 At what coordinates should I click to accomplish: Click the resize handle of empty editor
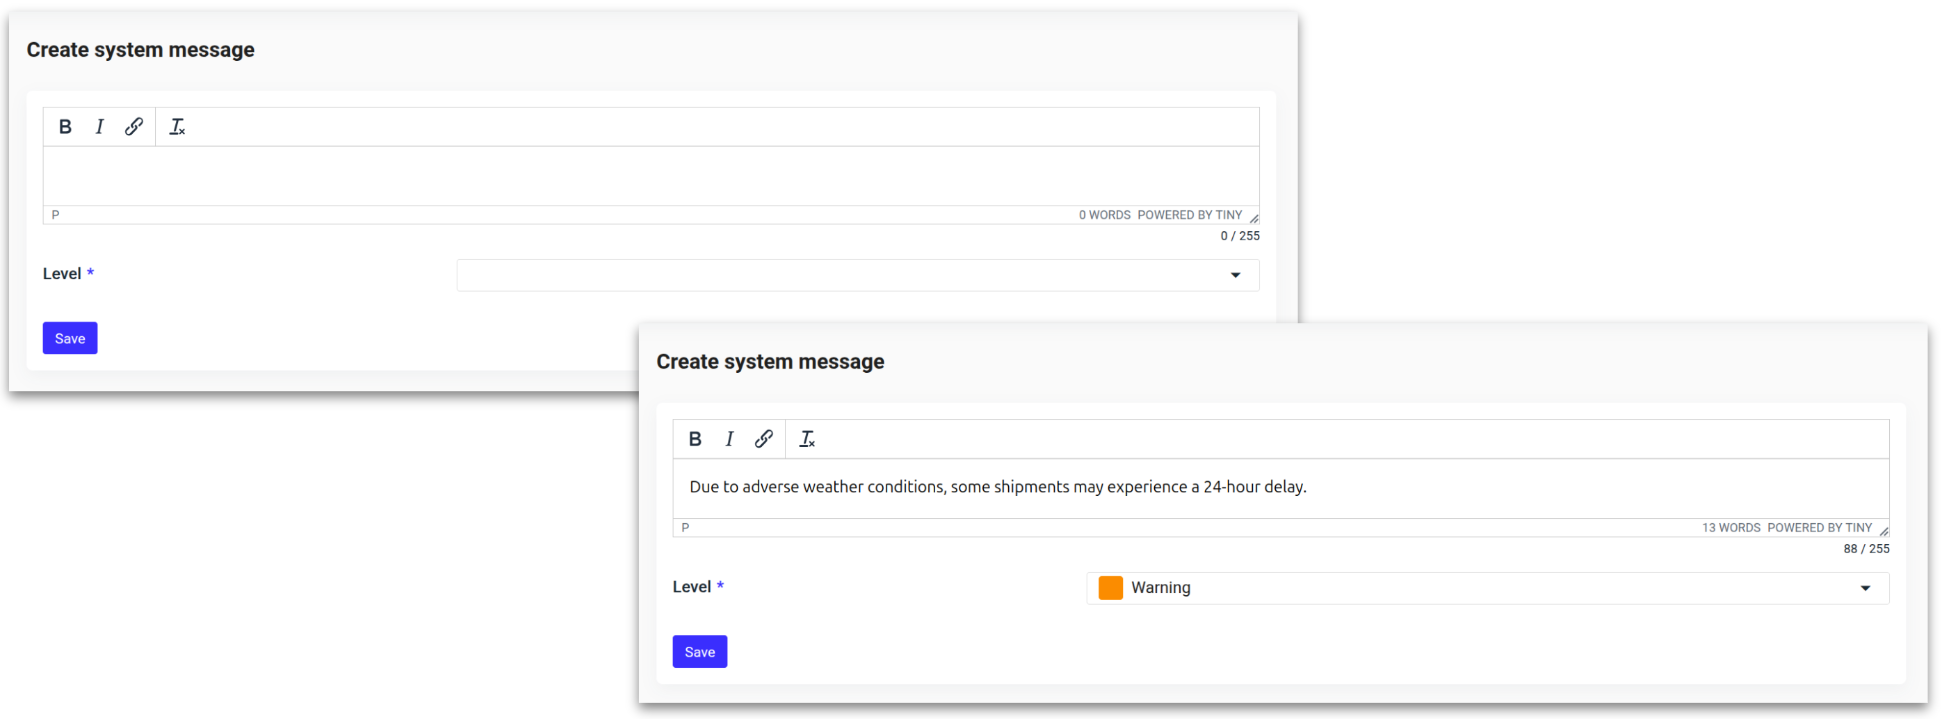[x=1254, y=218]
